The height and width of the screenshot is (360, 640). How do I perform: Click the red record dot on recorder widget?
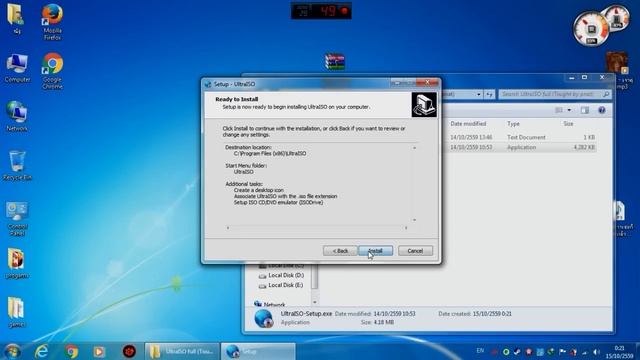(x=344, y=11)
